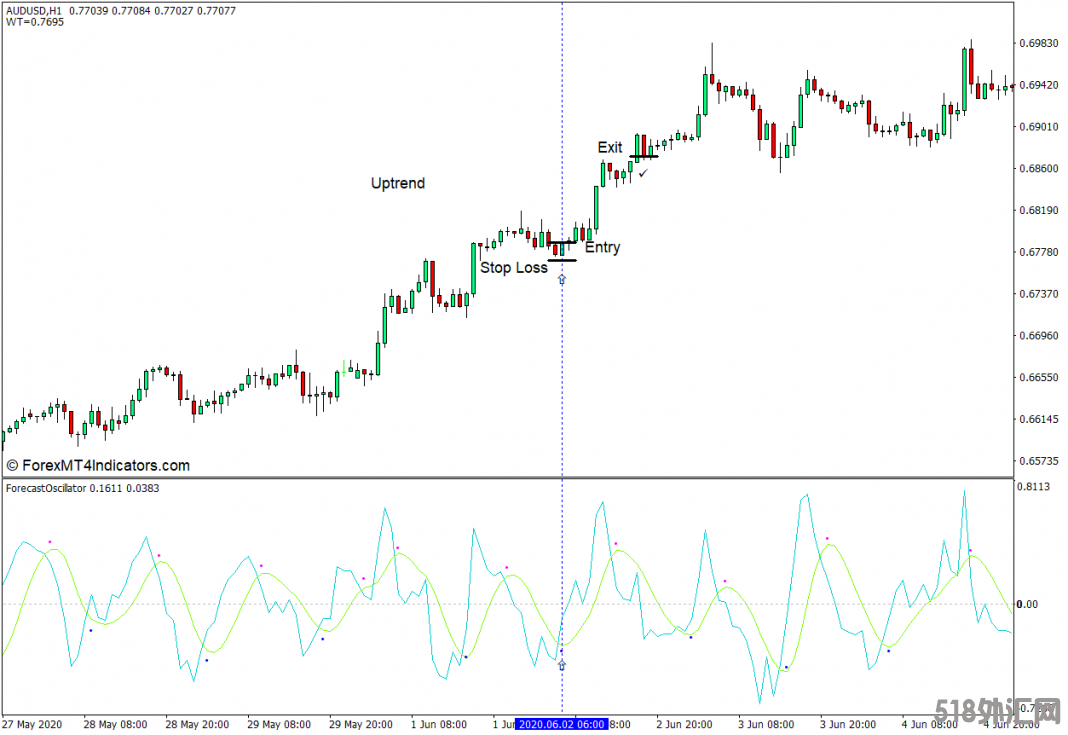Open the ForexMT4Indicators.com watermark link
The image size is (1068, 735).
(98, 465)
